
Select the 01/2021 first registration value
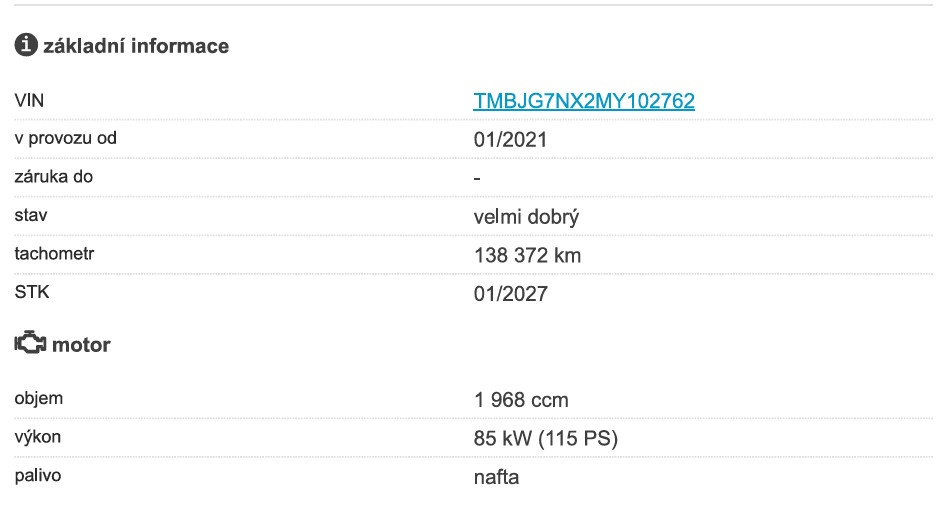510,140
